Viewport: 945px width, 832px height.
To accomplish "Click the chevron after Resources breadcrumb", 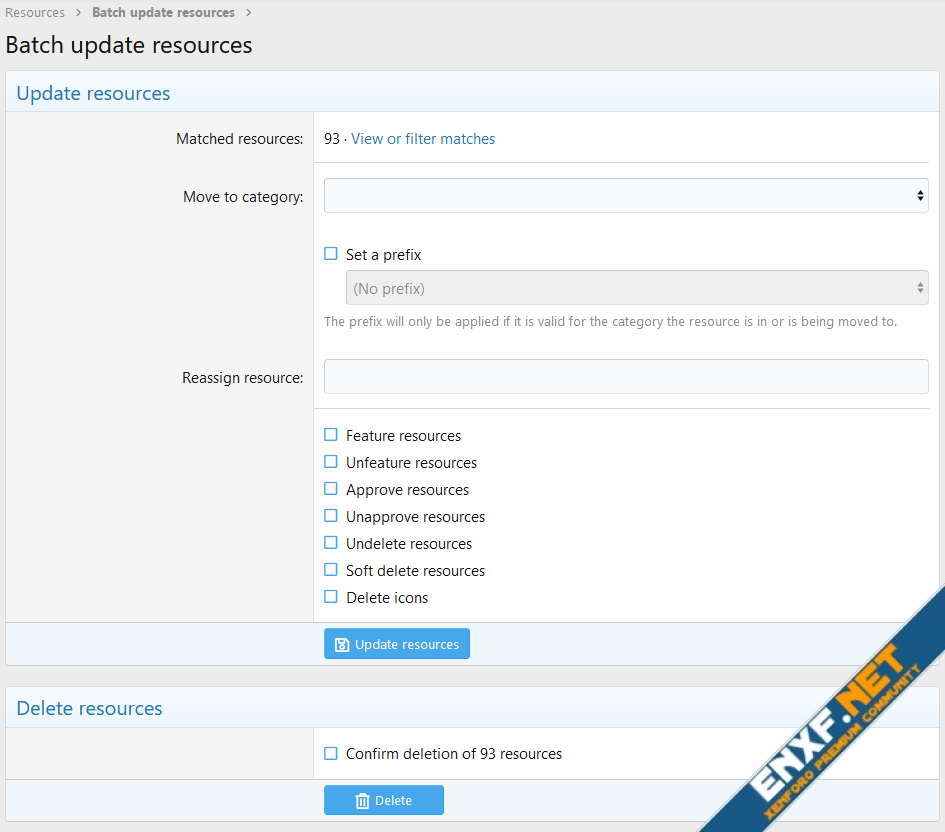I will coord(78,13).
